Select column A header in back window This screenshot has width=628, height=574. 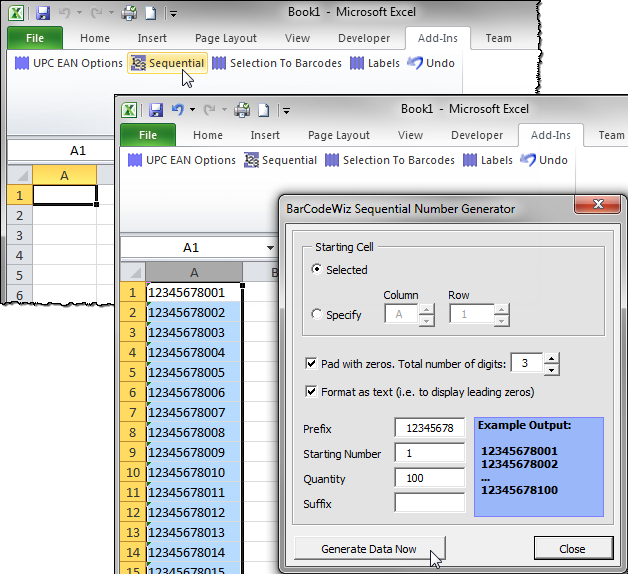click(64, 175)
